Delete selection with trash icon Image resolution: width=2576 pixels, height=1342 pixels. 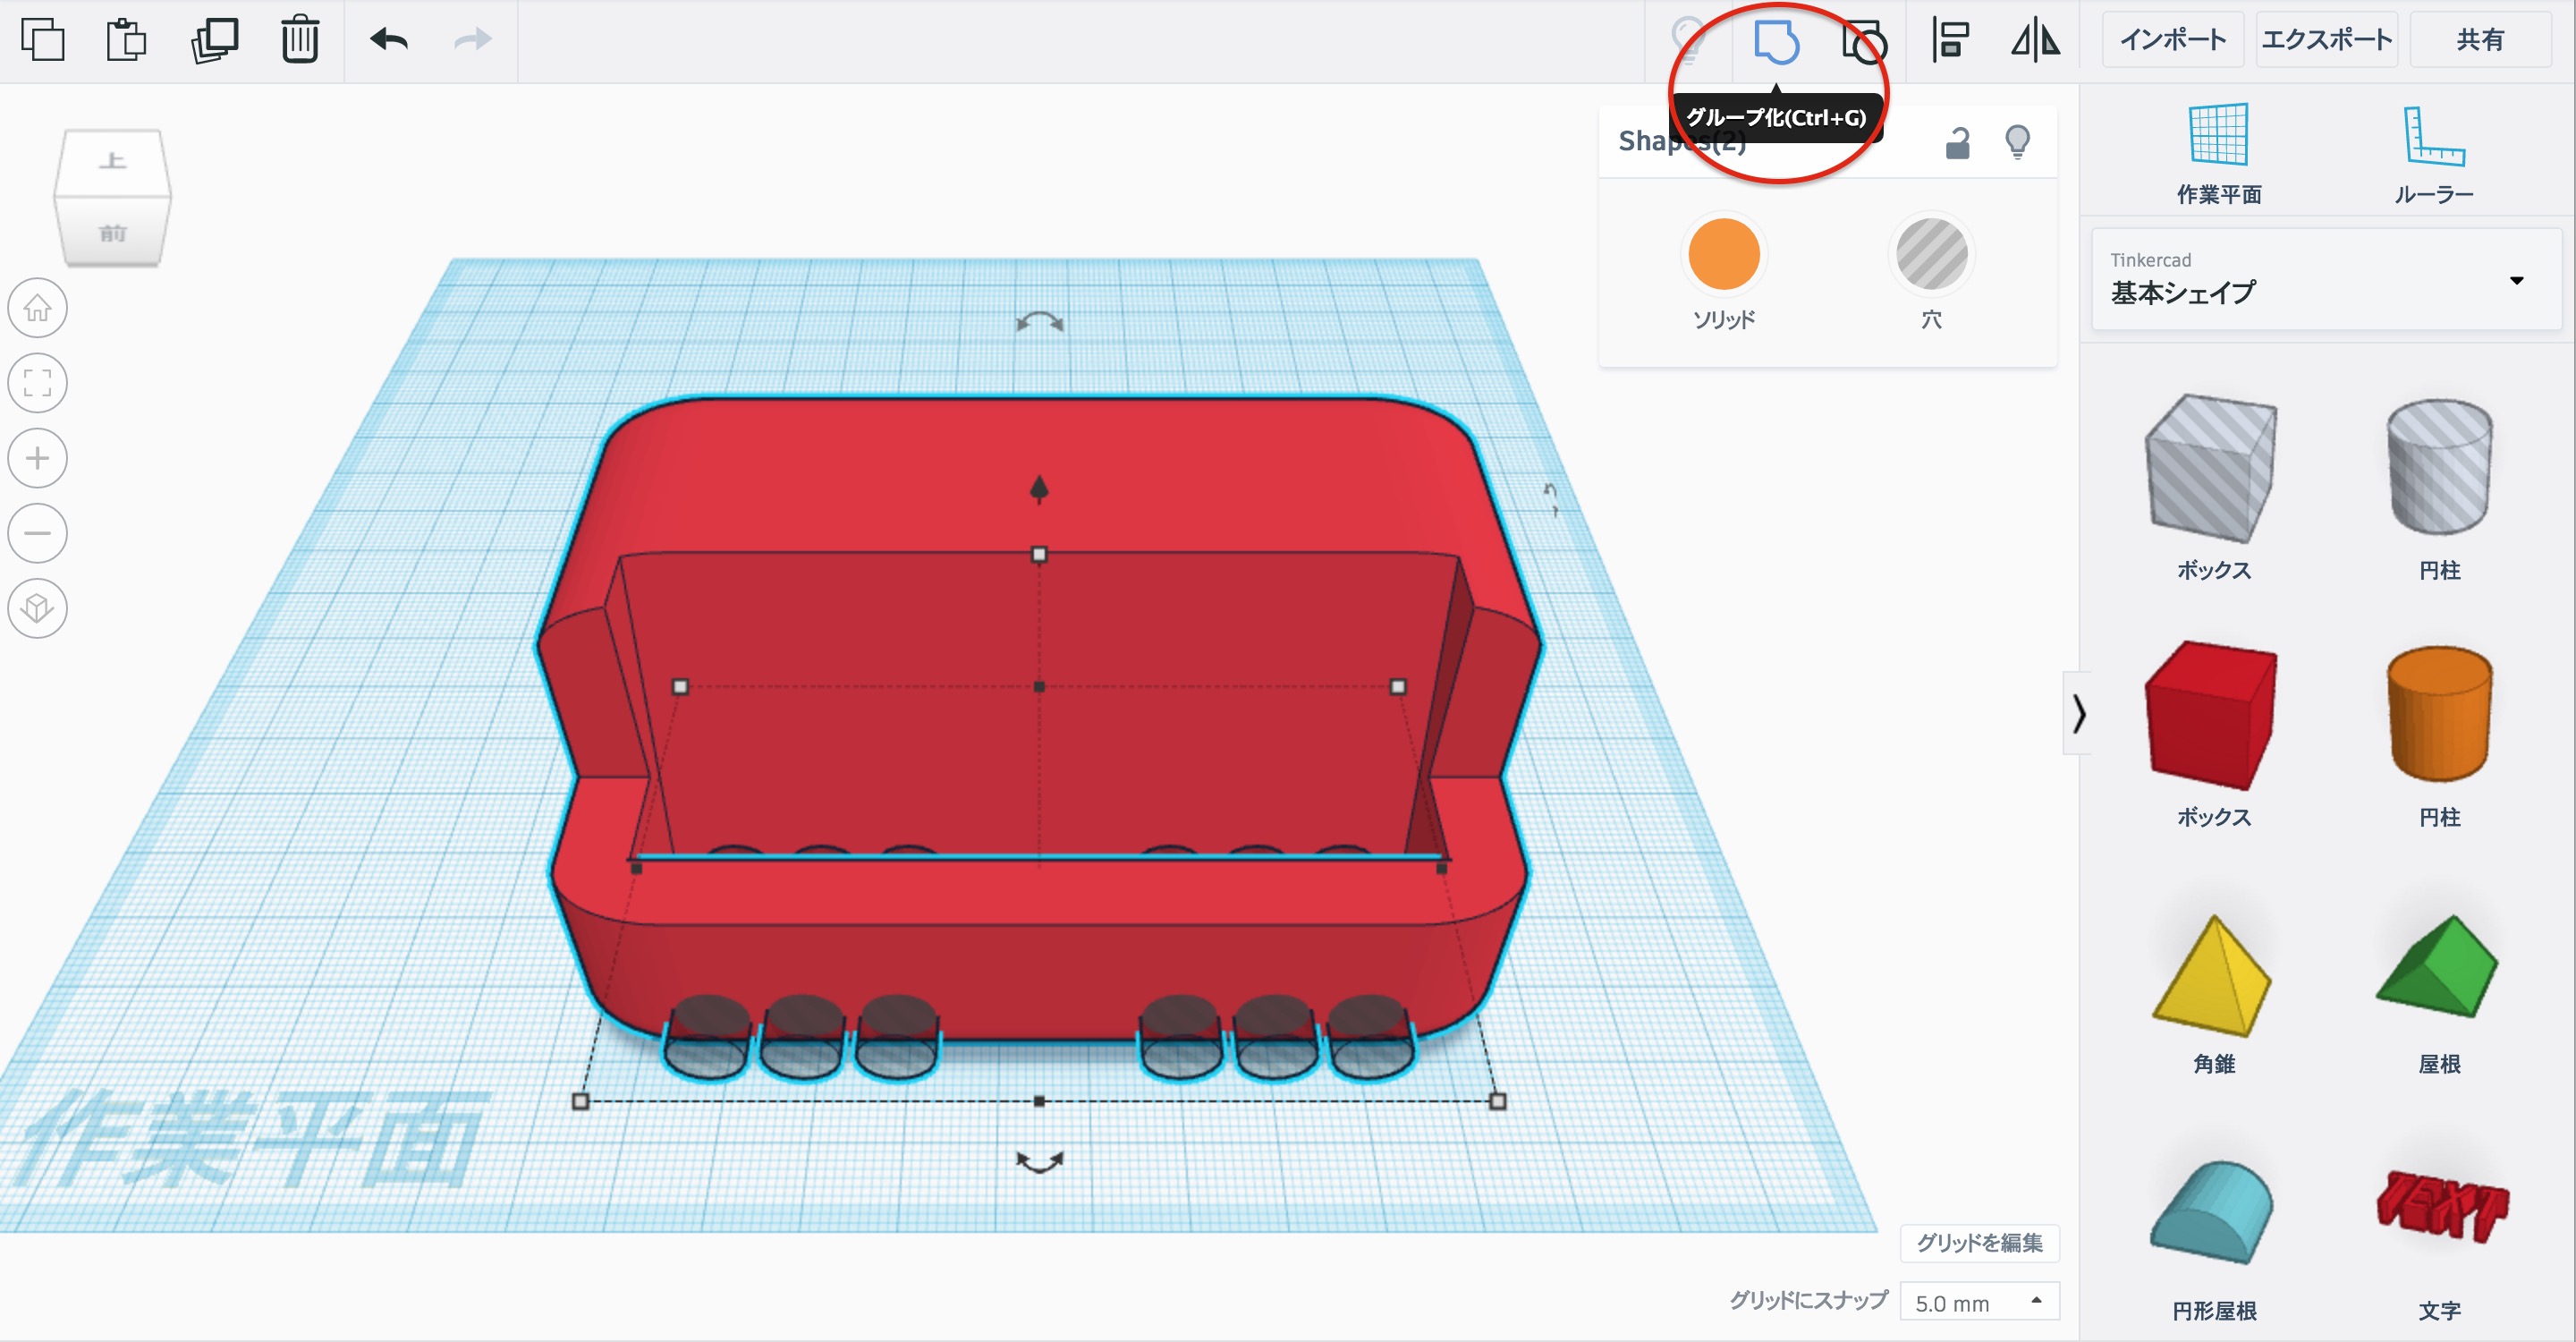[x=300, y=40]
